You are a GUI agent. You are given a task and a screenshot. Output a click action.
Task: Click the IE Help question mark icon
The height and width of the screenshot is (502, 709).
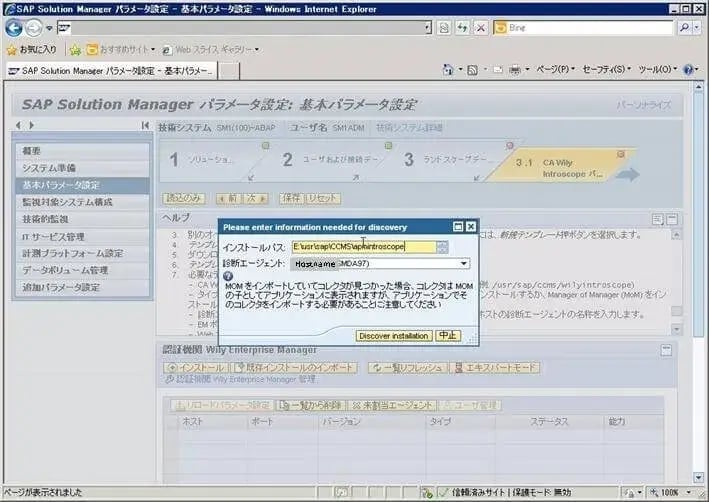688,70
